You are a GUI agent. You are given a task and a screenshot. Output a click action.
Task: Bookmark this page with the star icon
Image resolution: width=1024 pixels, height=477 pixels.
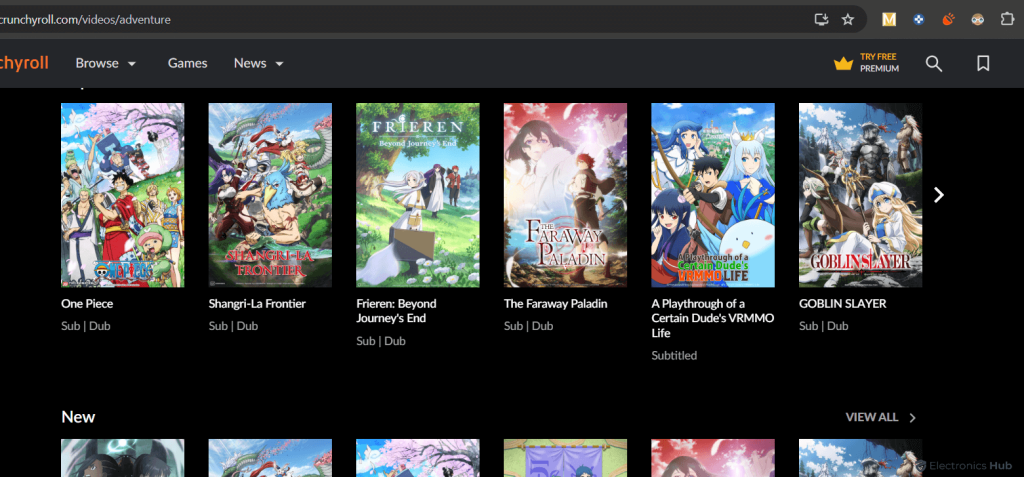coord(848,19)
